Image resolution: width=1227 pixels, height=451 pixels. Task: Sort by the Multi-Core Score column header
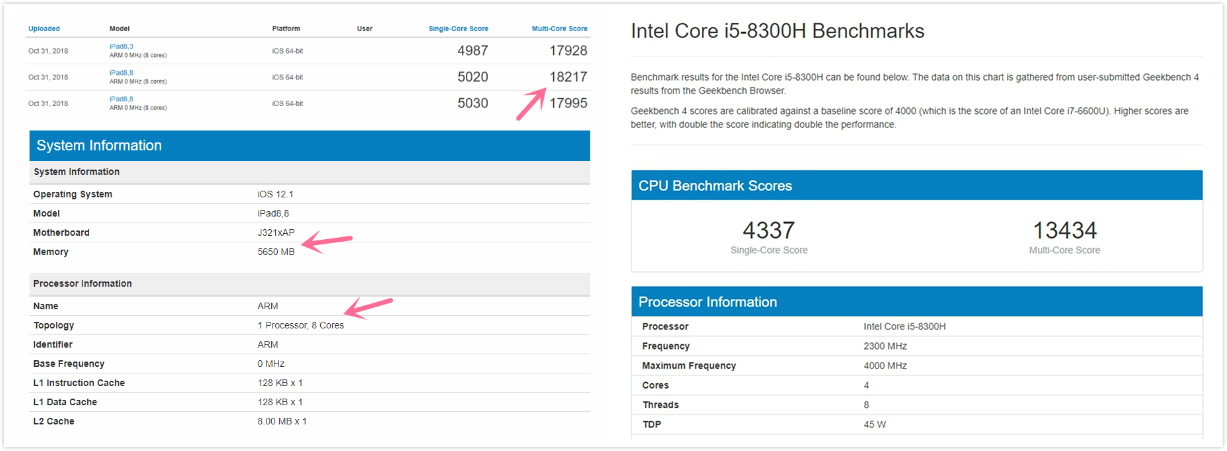pyautogui.click(x=559, y=28)
